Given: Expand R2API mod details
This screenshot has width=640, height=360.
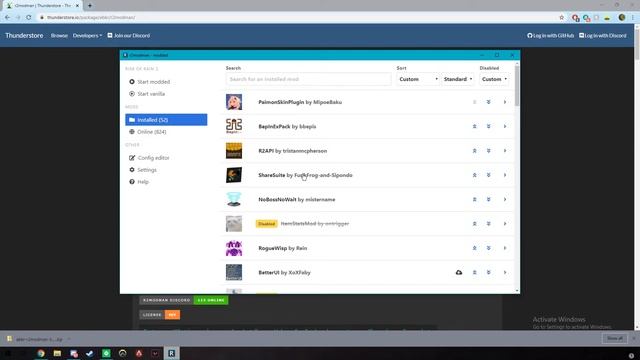Looking at the screenshot, I should point(504,151).
